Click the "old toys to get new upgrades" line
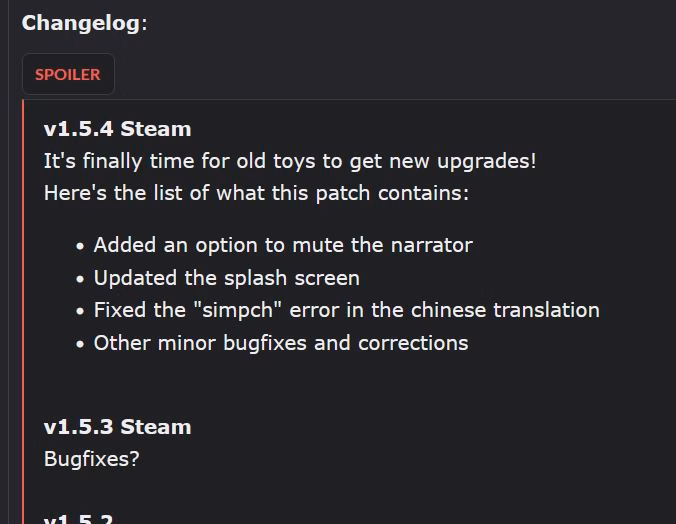 pos(290,161)
